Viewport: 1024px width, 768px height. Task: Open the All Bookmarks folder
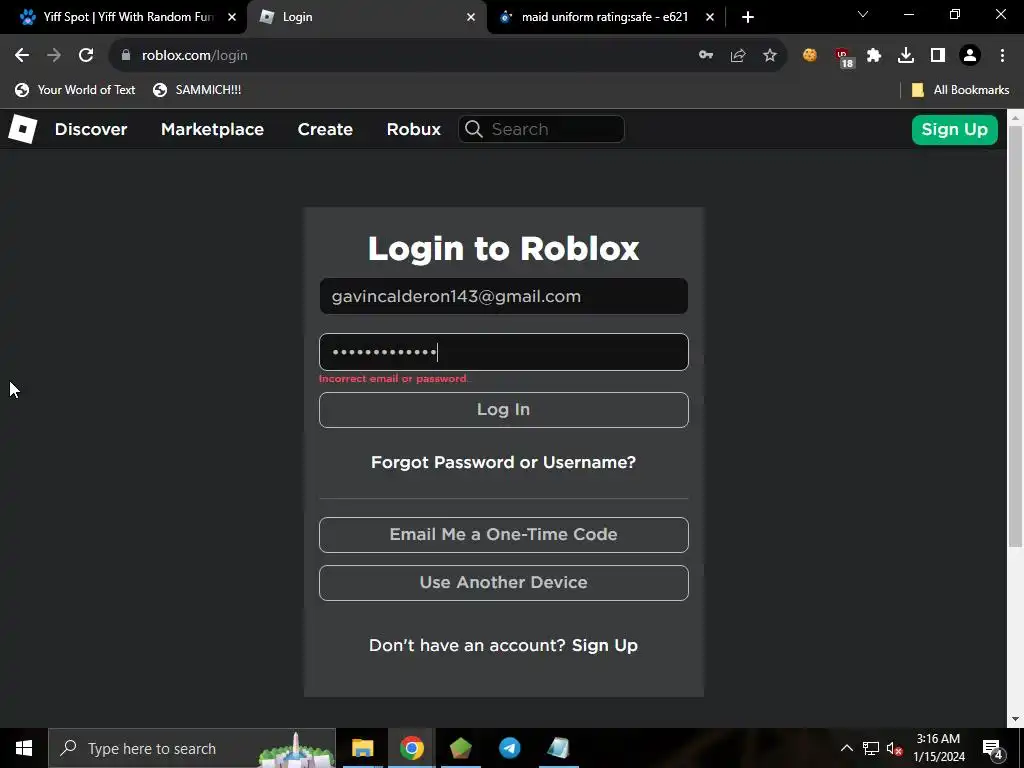coord(960,90)
